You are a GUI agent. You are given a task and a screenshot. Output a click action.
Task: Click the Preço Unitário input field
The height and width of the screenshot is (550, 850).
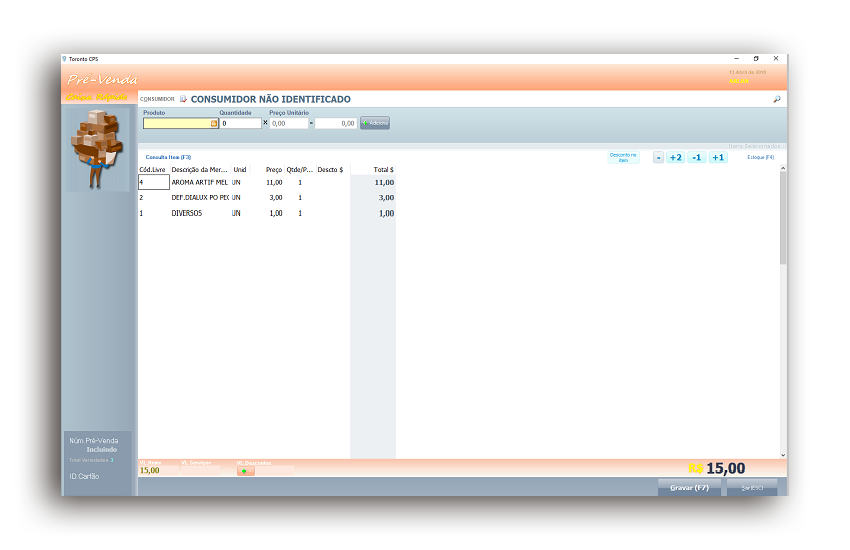289,124
